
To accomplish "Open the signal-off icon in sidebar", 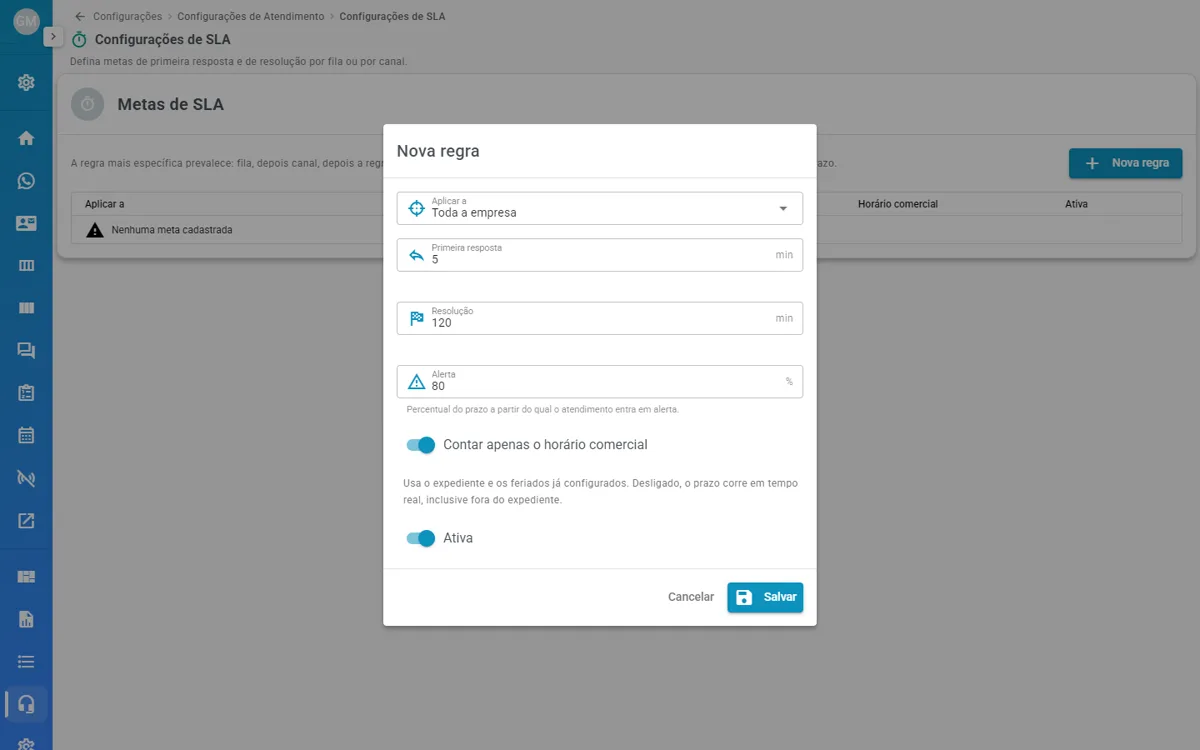I will pyautogui.click(x=26, y=478).
